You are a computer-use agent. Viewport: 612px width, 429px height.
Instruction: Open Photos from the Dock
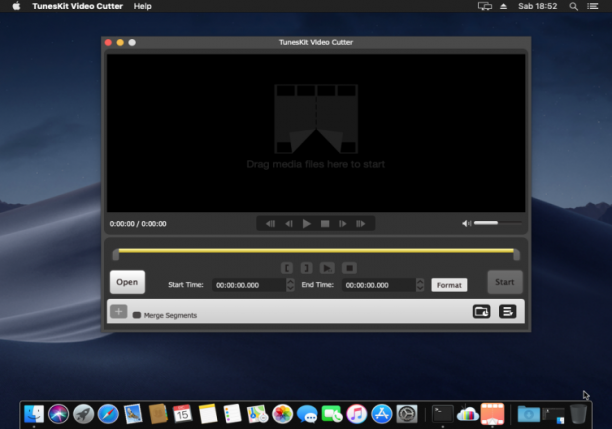tap(282, 414)
